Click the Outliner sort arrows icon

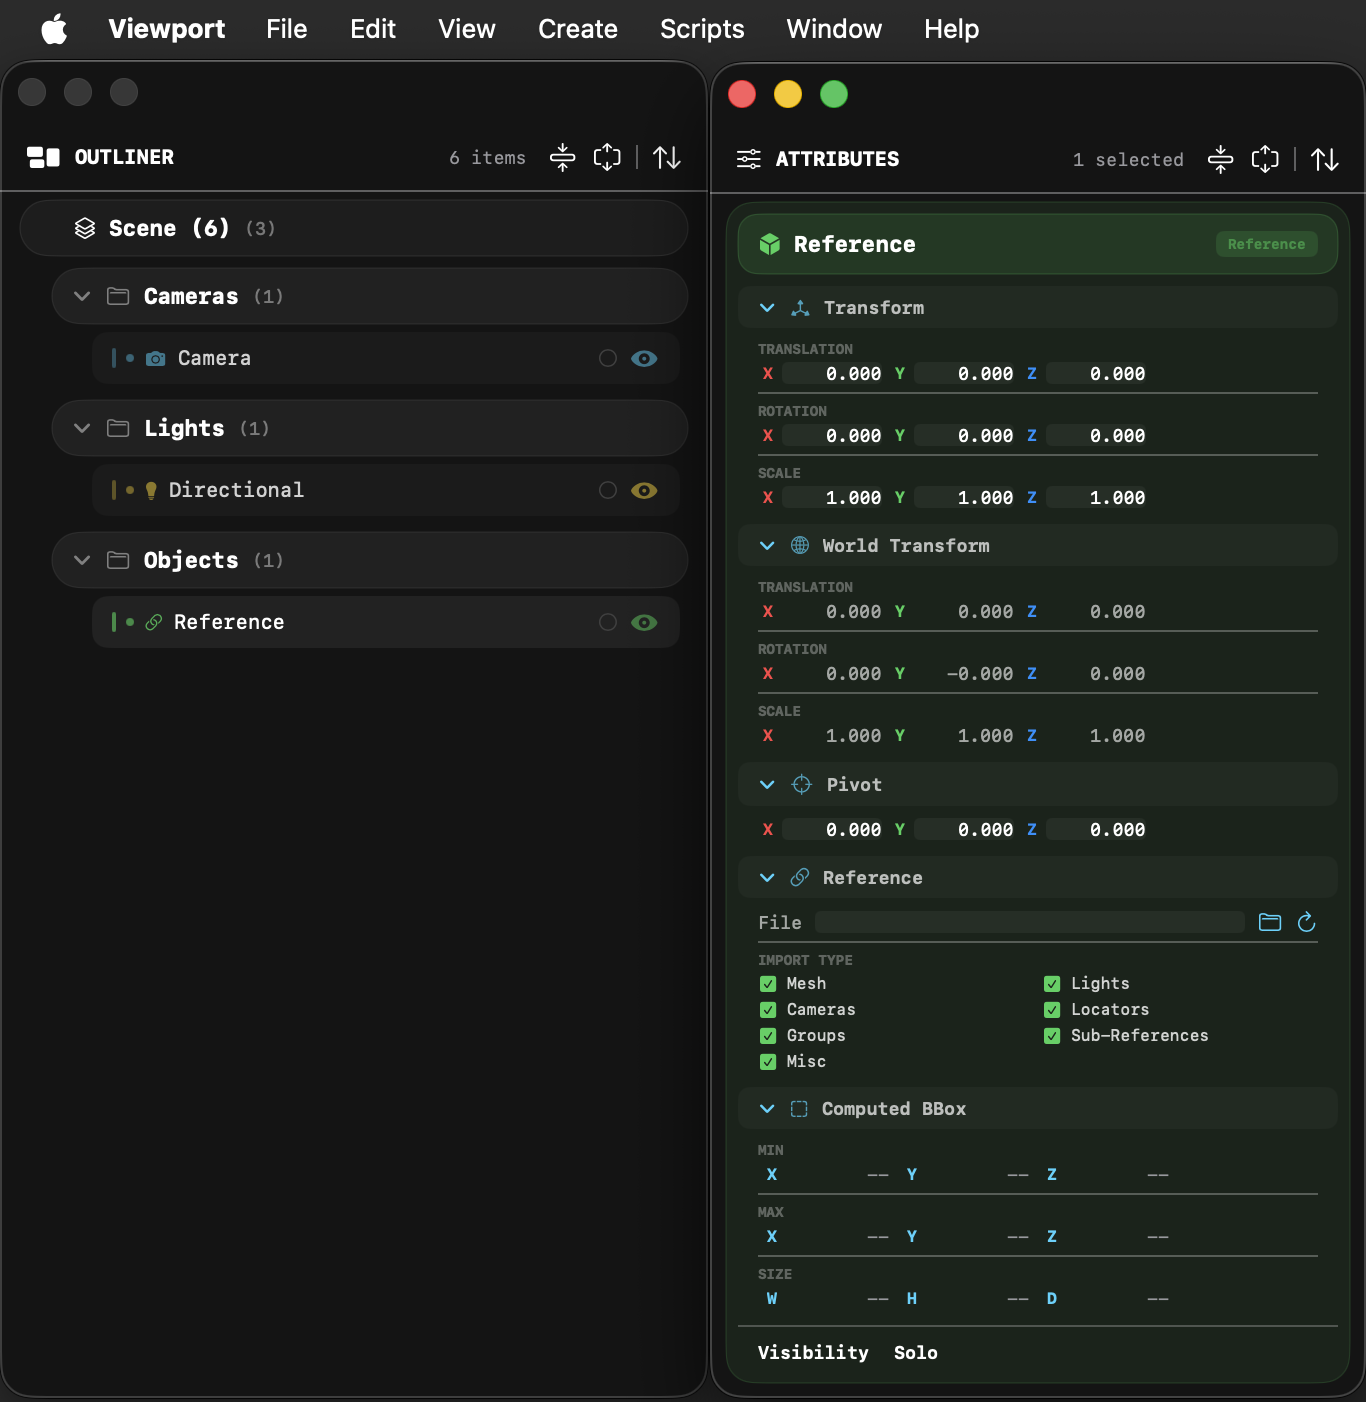pos(667,157)
